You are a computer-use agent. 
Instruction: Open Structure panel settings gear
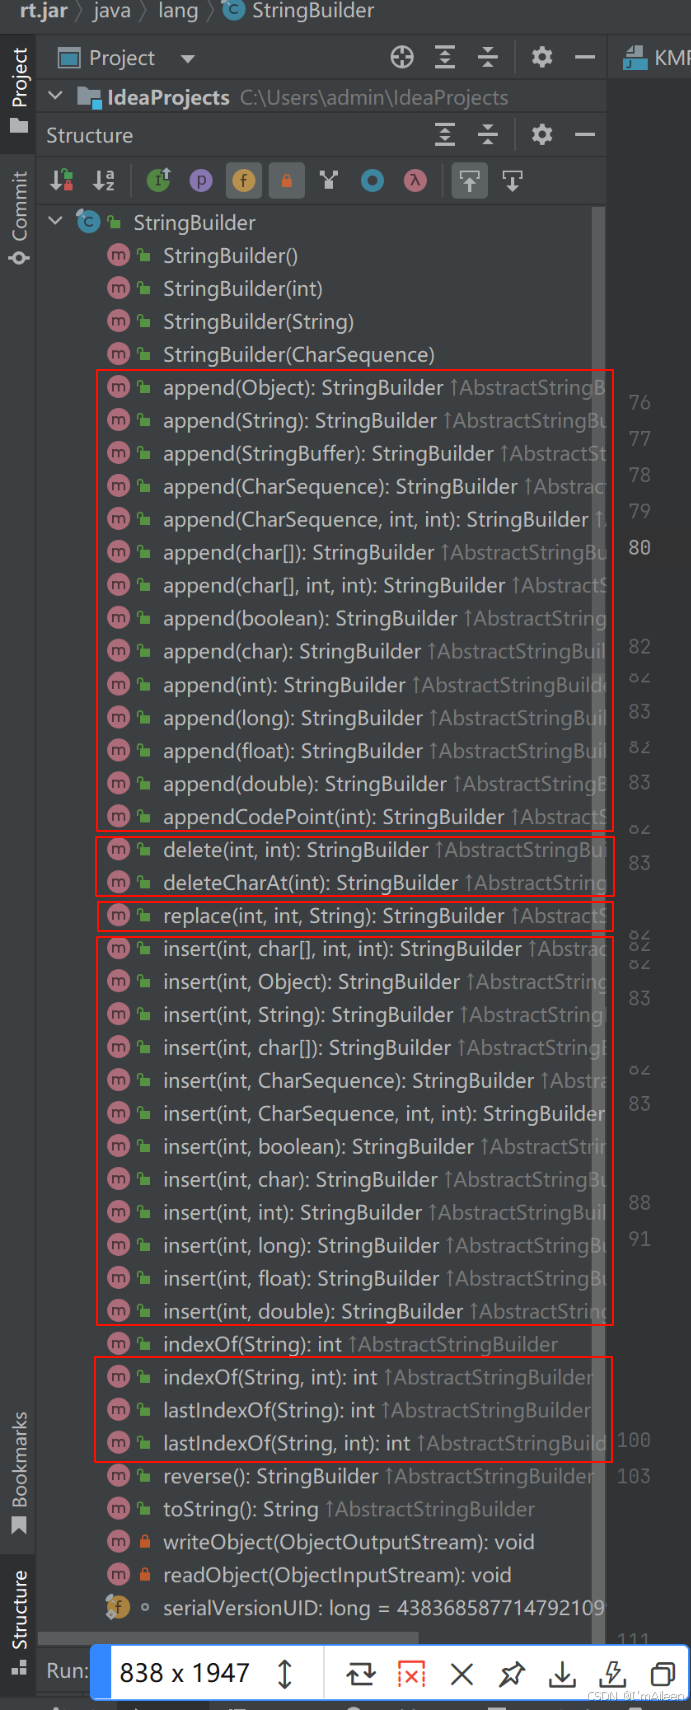(541, 134)
